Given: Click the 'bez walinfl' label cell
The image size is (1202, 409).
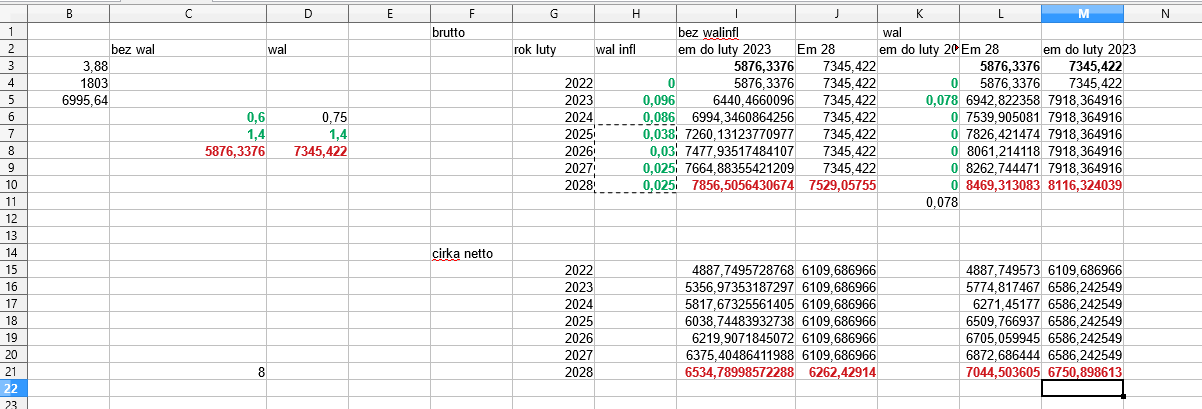Looking at the screenshot, I should [x=736, y=32].
